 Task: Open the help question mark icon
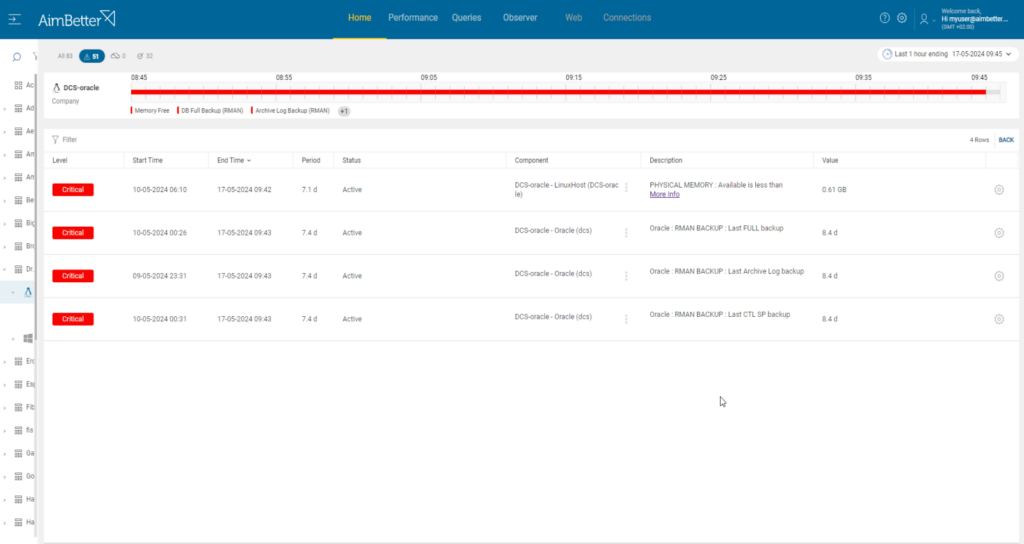click(x=884, y=18)
